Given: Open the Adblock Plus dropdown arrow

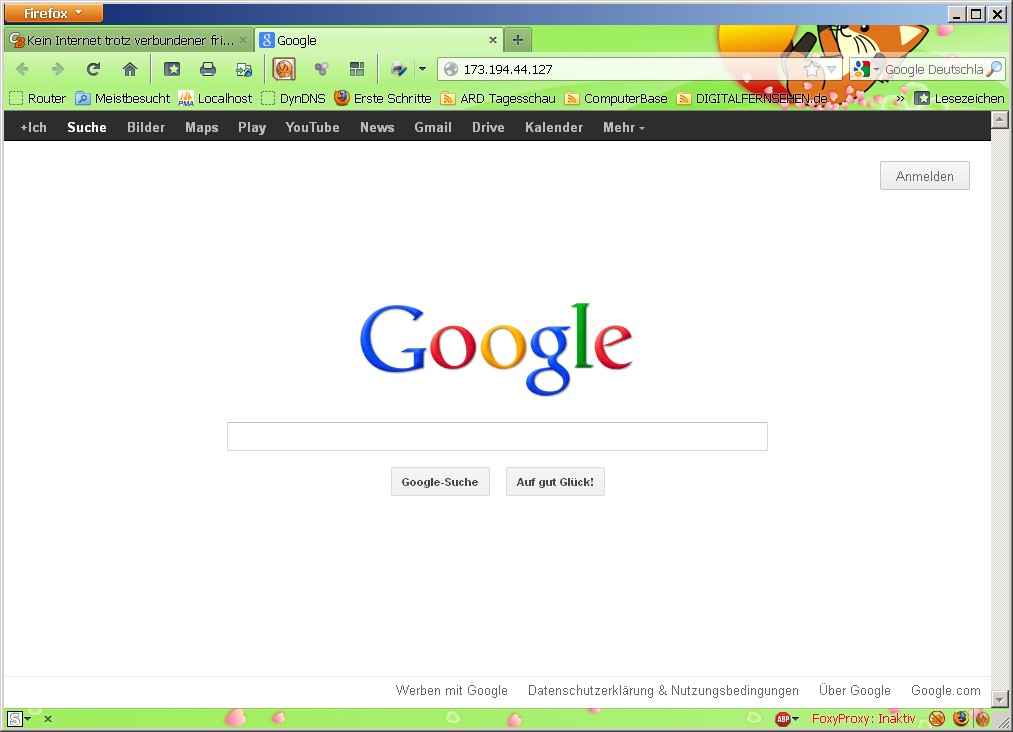Looking at the screenshot, I should pyautogui.click(x=795, y=718).
